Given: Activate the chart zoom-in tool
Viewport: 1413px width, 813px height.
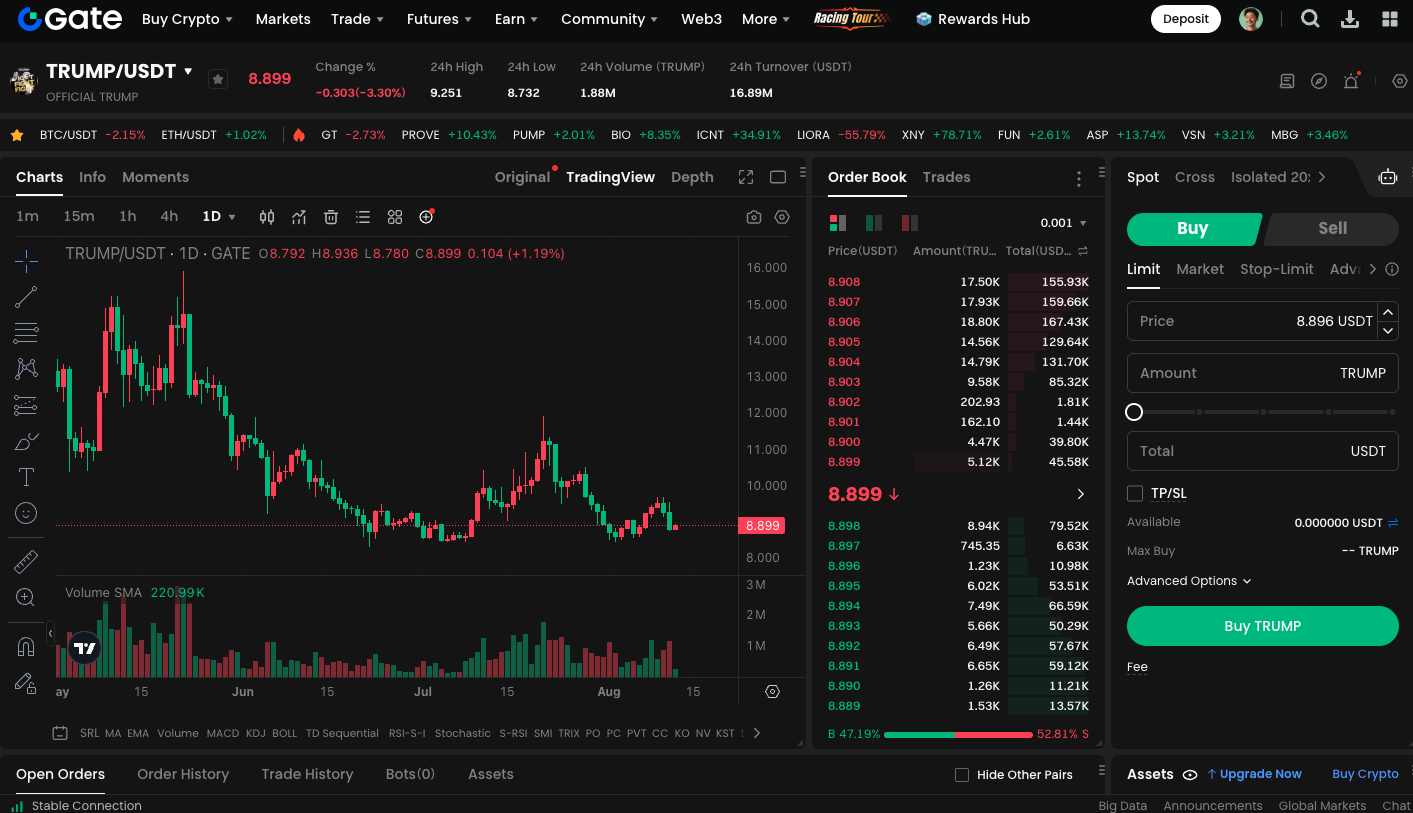Looking at the screenshot, I should 26,598.
